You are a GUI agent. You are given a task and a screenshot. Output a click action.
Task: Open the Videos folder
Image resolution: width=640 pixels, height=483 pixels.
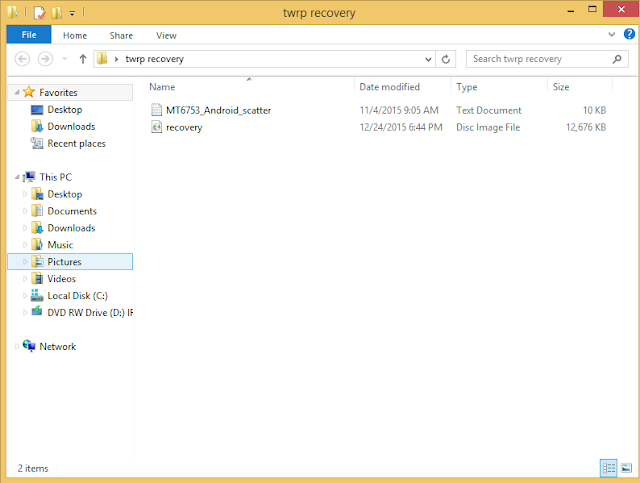tap(61, 279)
